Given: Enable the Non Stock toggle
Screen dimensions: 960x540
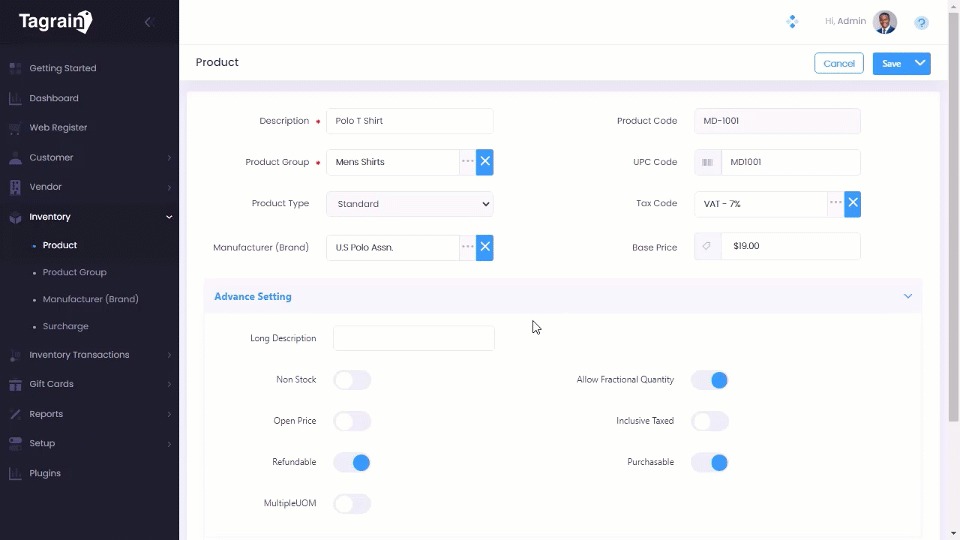Looking at the screenshot, I should 352,380.
